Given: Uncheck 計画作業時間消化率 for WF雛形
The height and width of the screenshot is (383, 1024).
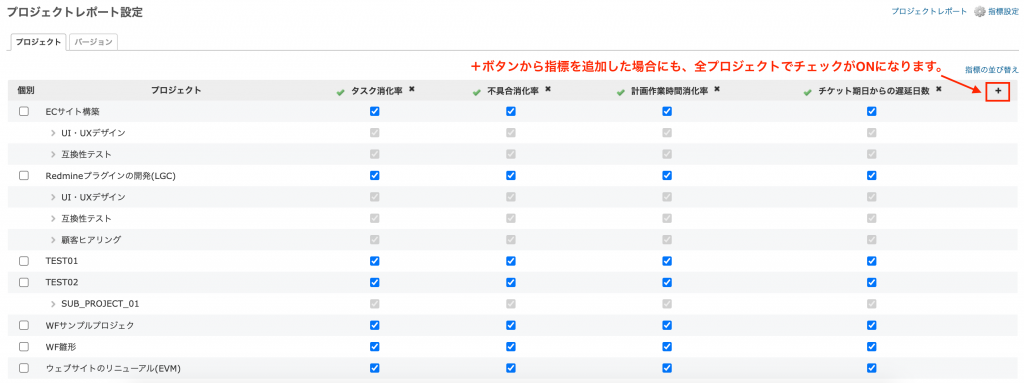Looking at the screenshot, I should pyautogui.click(x=667, y=346).
